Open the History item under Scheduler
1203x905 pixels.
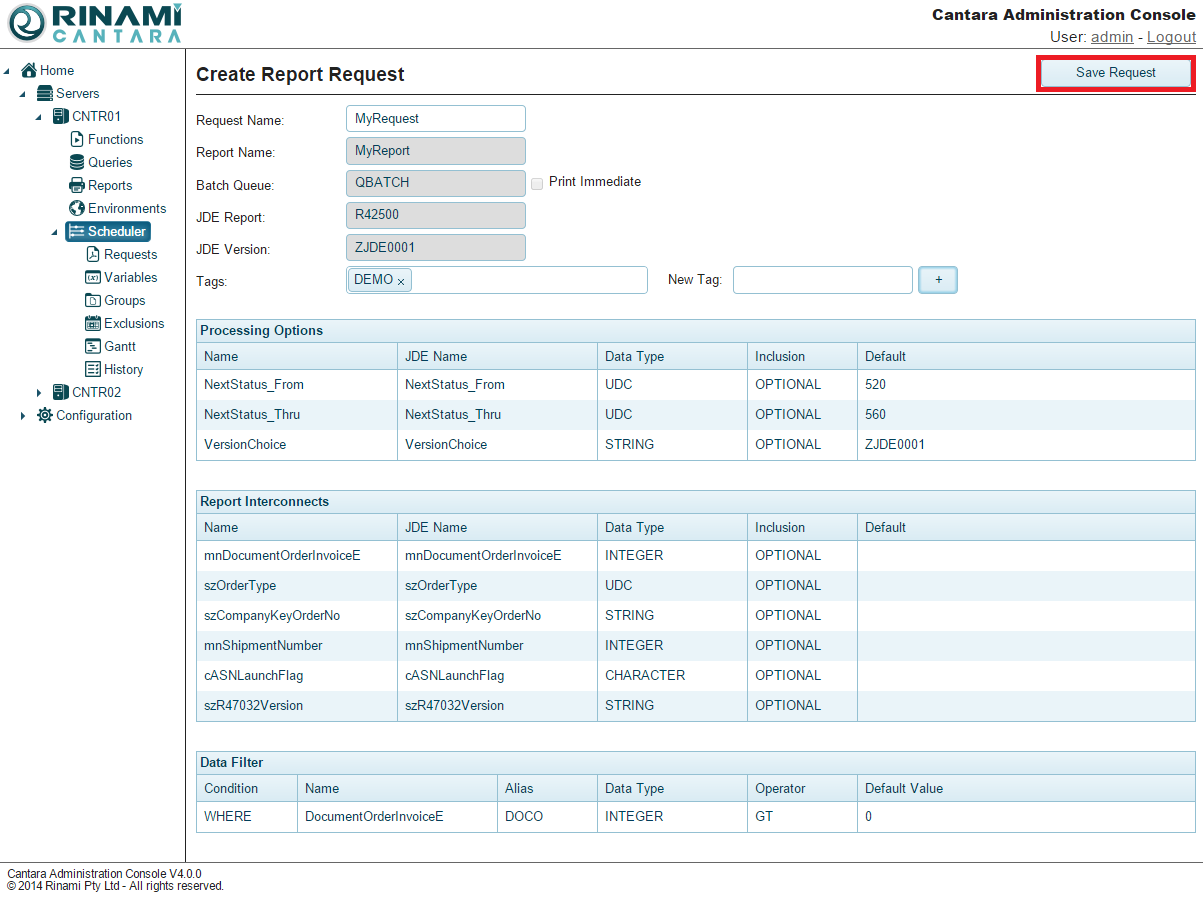[123, 369]
